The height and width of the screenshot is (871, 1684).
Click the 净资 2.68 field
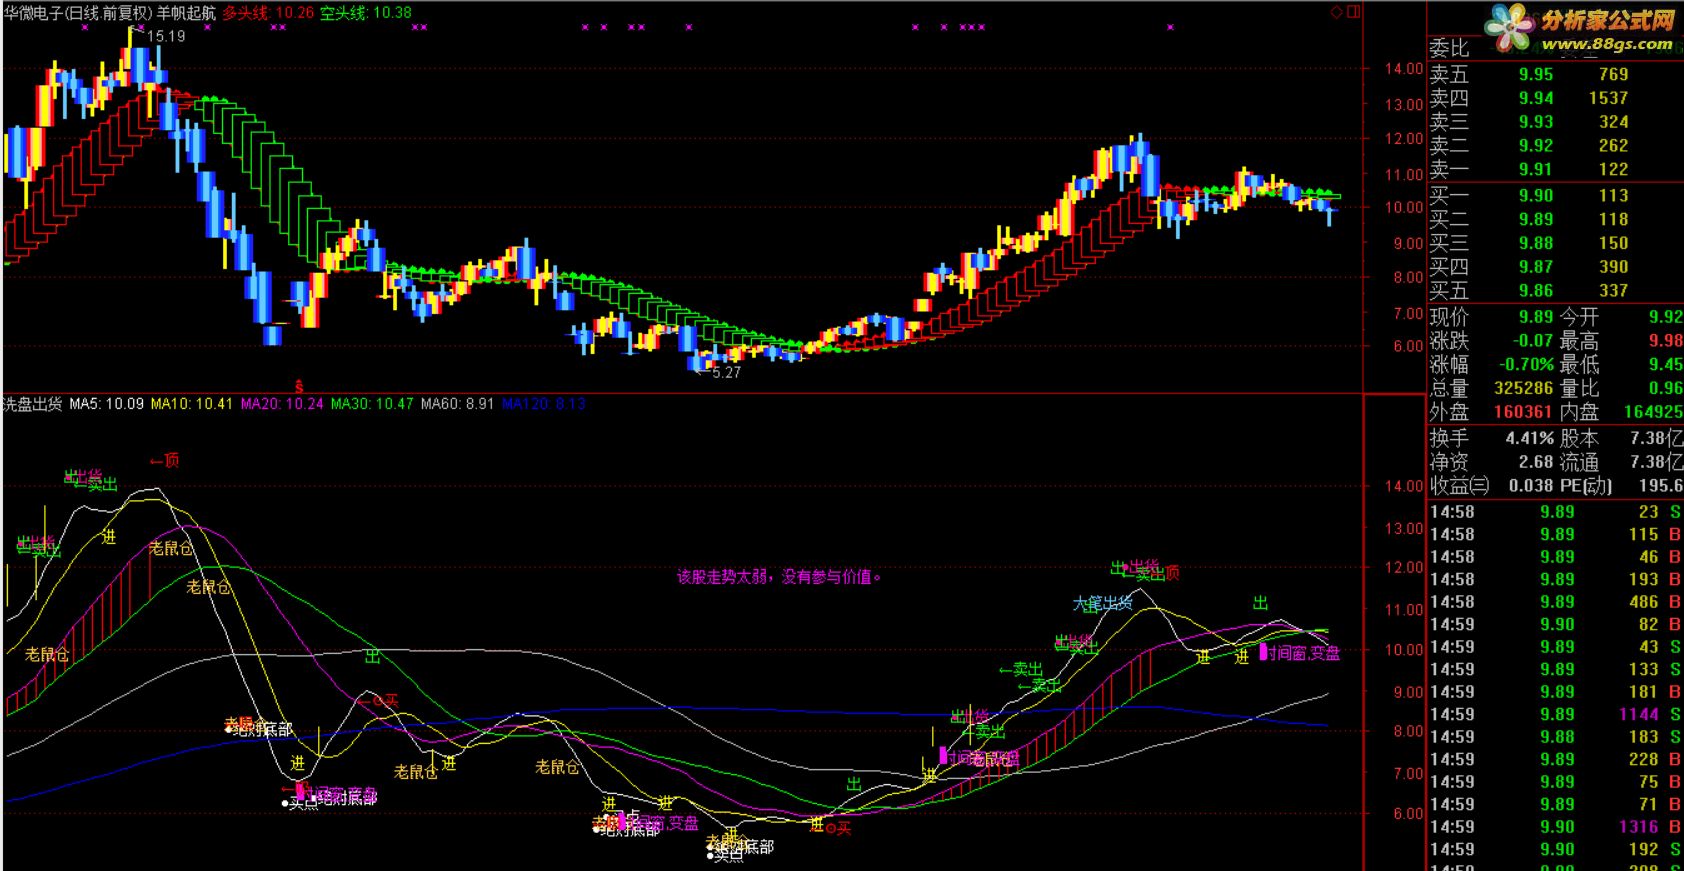(x=1491, y=462)
